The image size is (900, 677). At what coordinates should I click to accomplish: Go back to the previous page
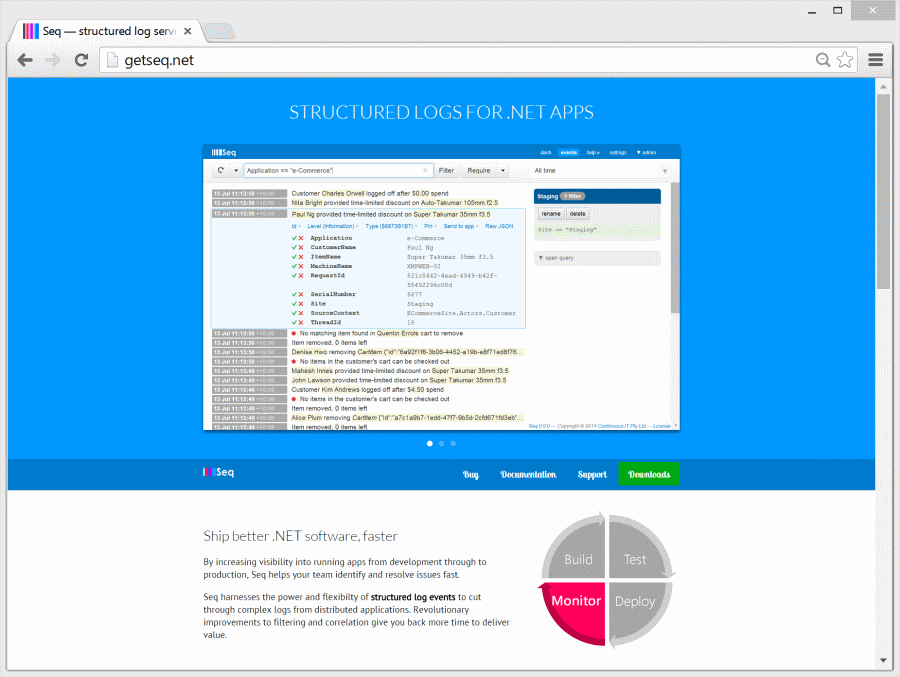click(25, 60)
